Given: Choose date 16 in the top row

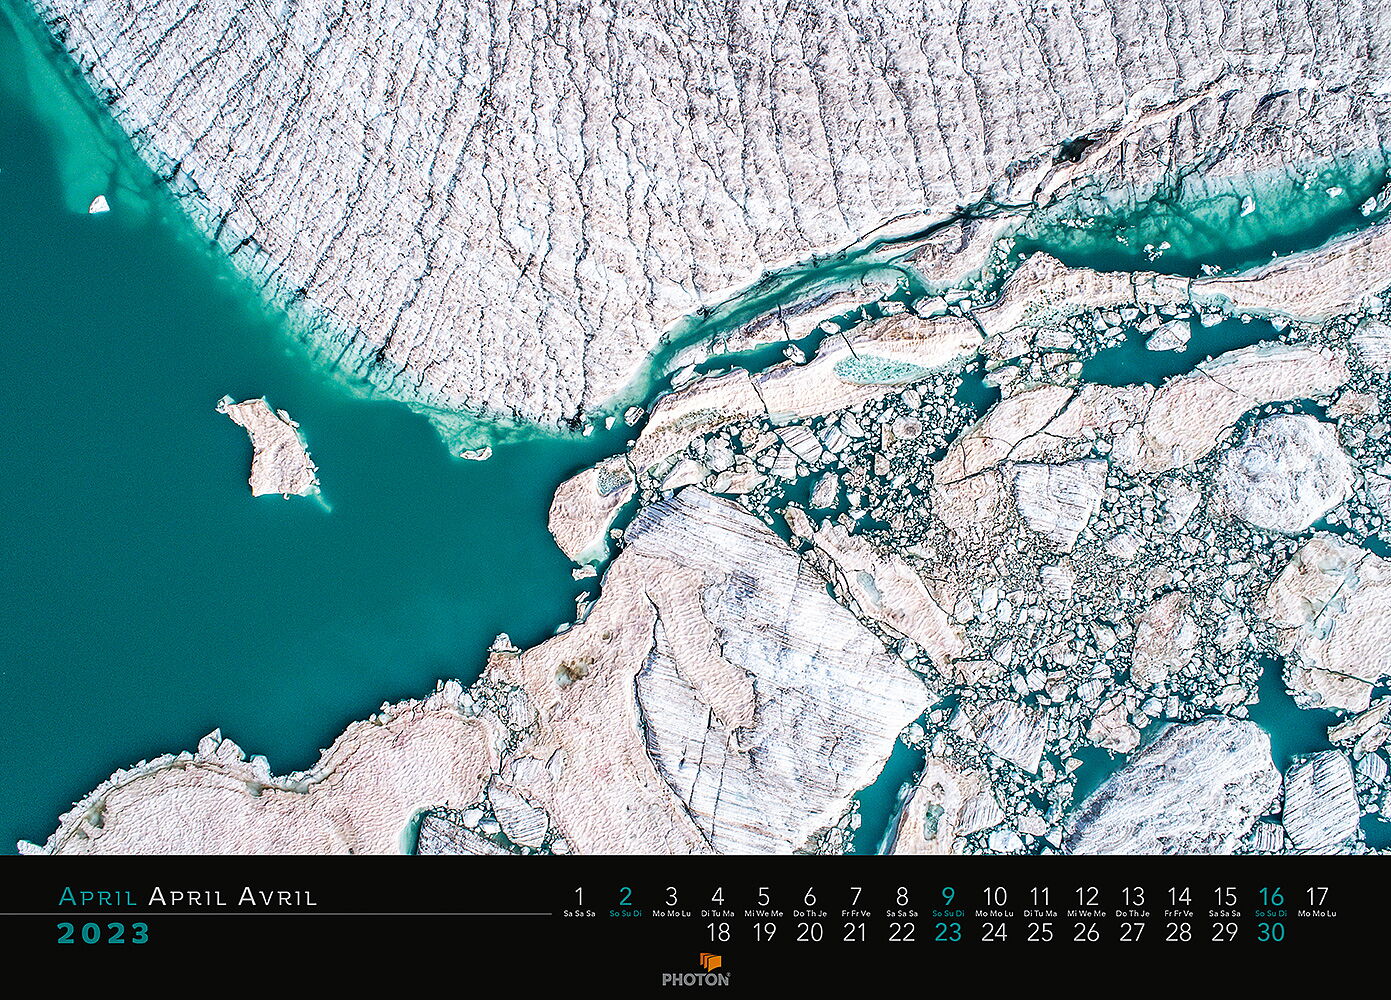Looking at the screenshot, I should pyautogui.click(x=1270, y=896).
